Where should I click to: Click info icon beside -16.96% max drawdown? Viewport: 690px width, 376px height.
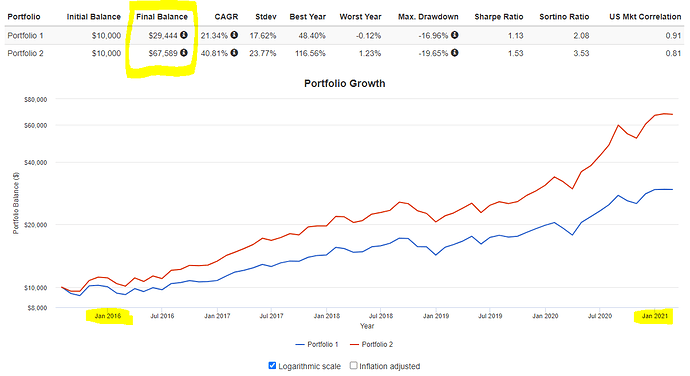(455, 35)
